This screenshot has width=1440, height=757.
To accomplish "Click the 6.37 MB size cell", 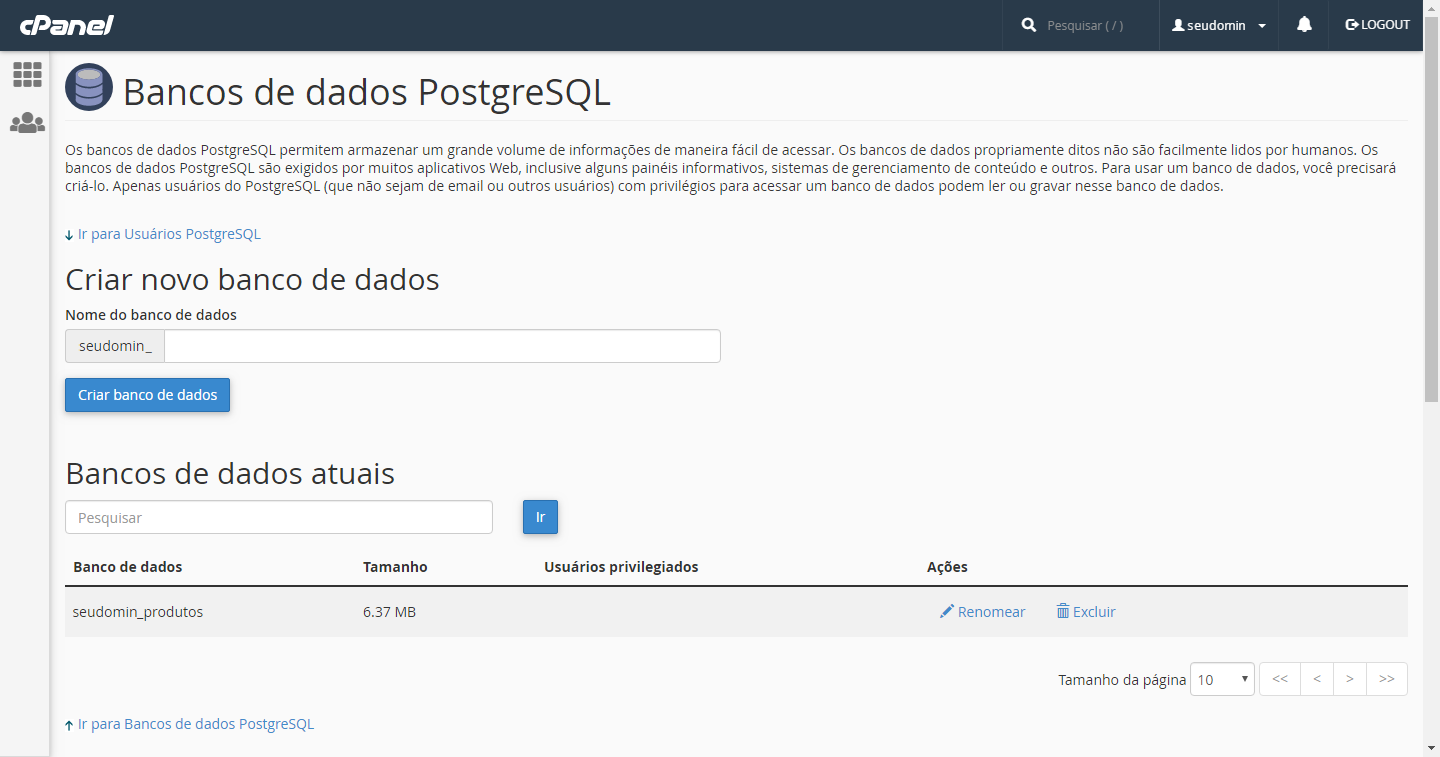I will (x=390, y=612).
